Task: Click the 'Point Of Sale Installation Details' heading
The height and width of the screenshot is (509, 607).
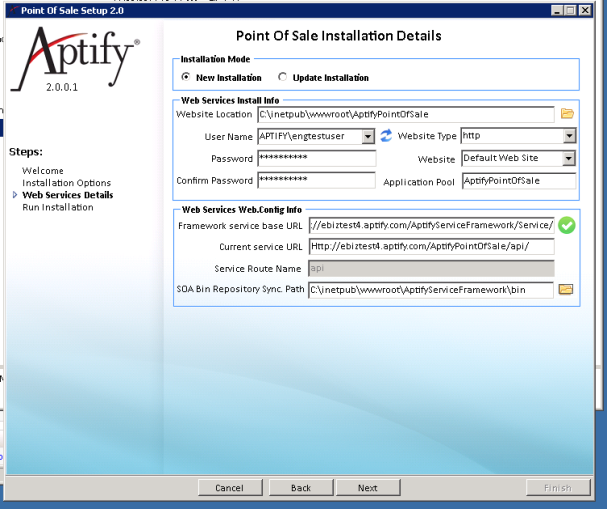Action: [x=339, y=36]
